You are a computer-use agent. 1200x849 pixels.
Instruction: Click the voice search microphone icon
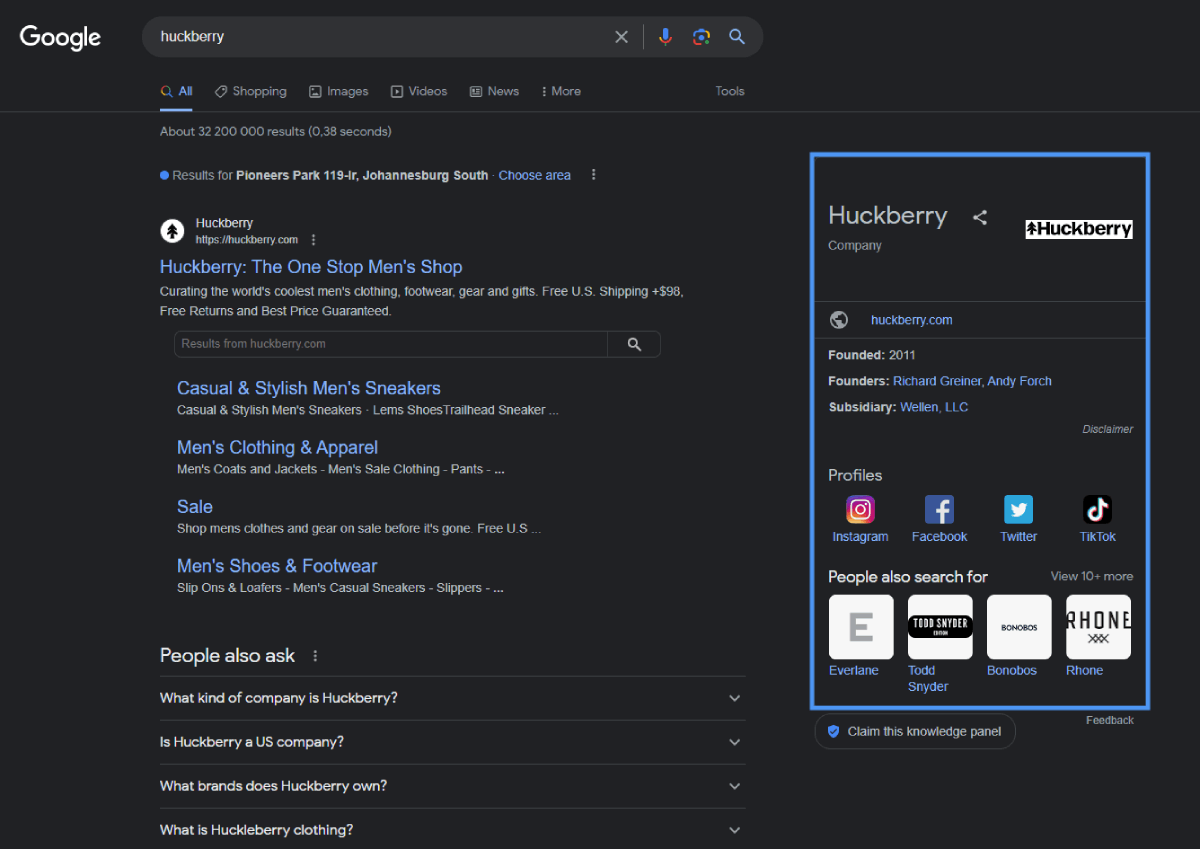point(665,37)
